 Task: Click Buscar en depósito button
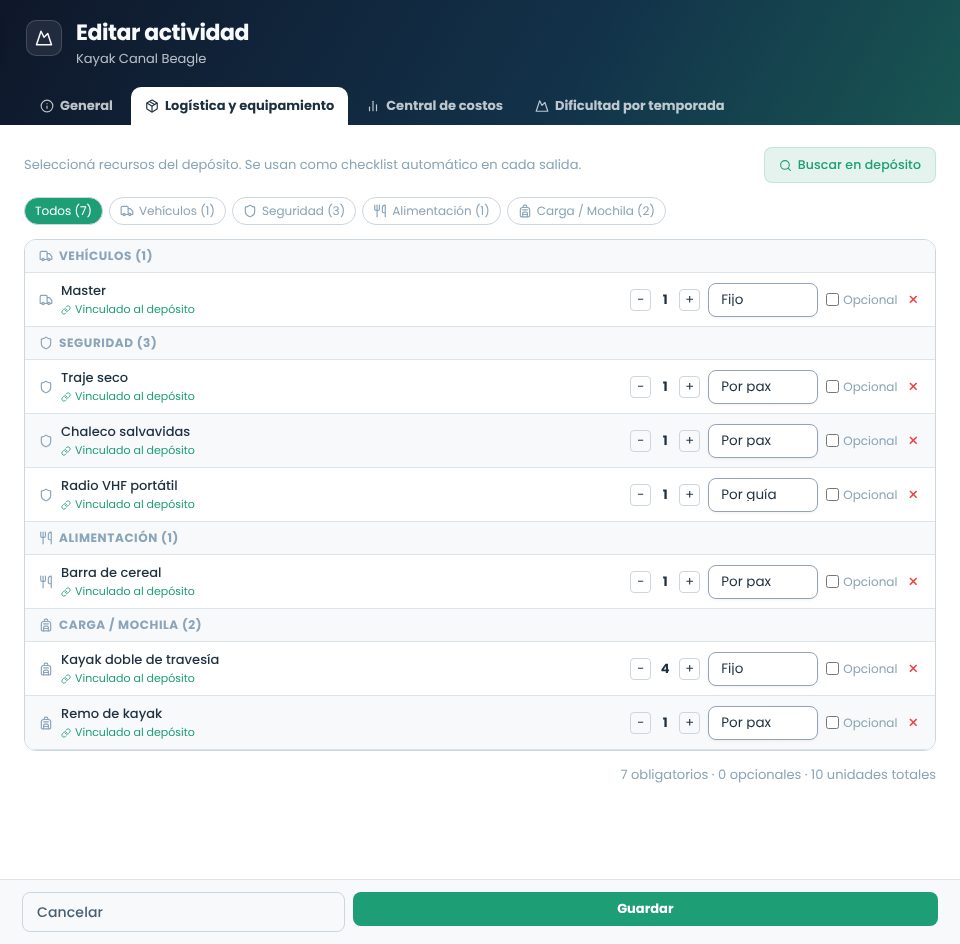tap(849, 165)
